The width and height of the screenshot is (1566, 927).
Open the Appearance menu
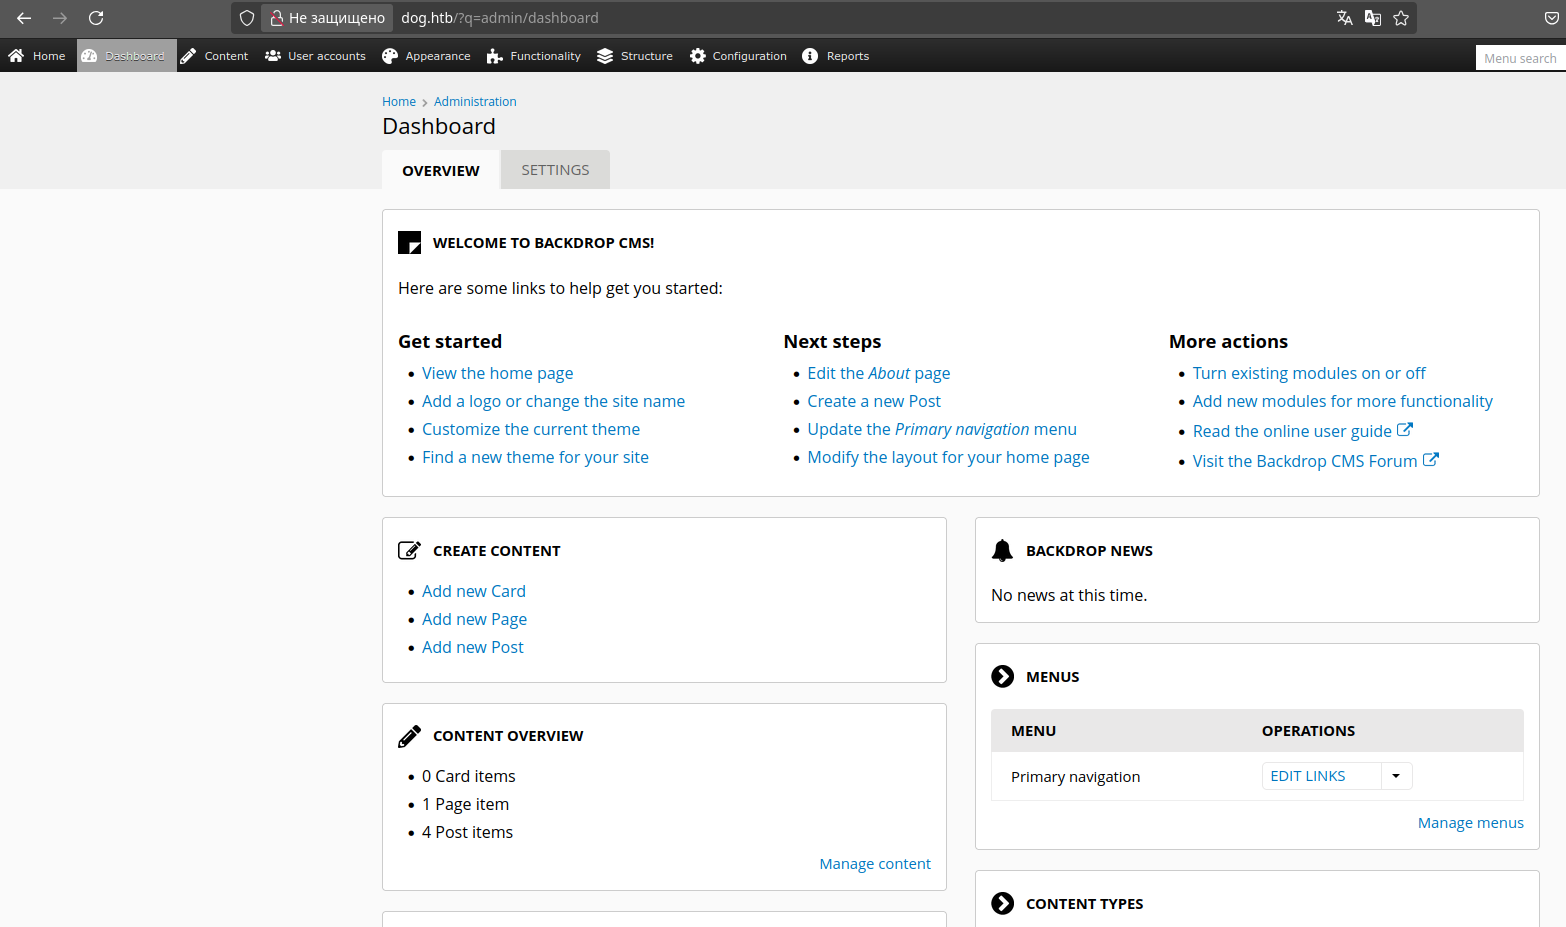(x=438, y=56)
